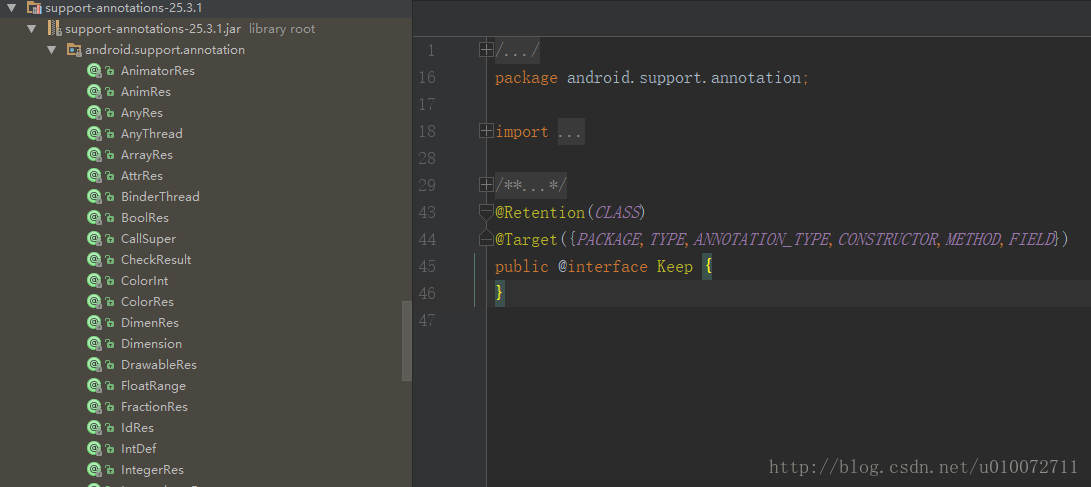This screenshot has width=1091, height=487.
Task: Click the package declaration android.support.annotation
Action: pyautogui.click(x=684, y=78)
